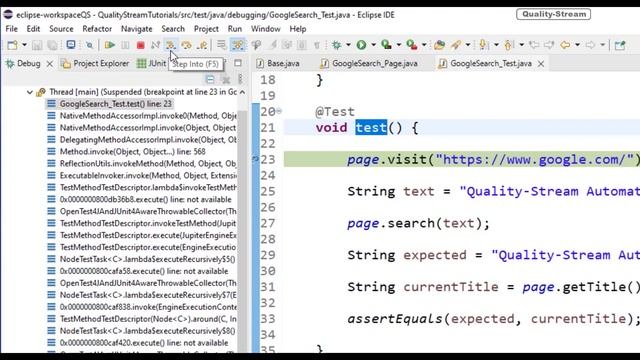The width and height of the screenshot is (640, 360).
Task: Open the Window menu
Action: coord(266,29)
